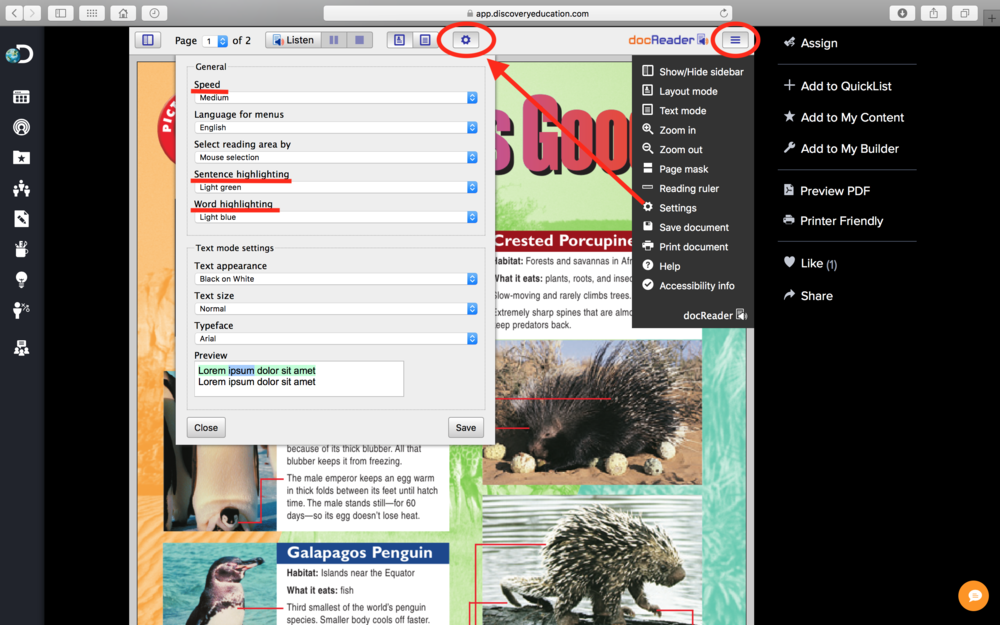Open the calendar grid sidebar icon
This screenshot has height=625, width=1000.
point(21,97)
